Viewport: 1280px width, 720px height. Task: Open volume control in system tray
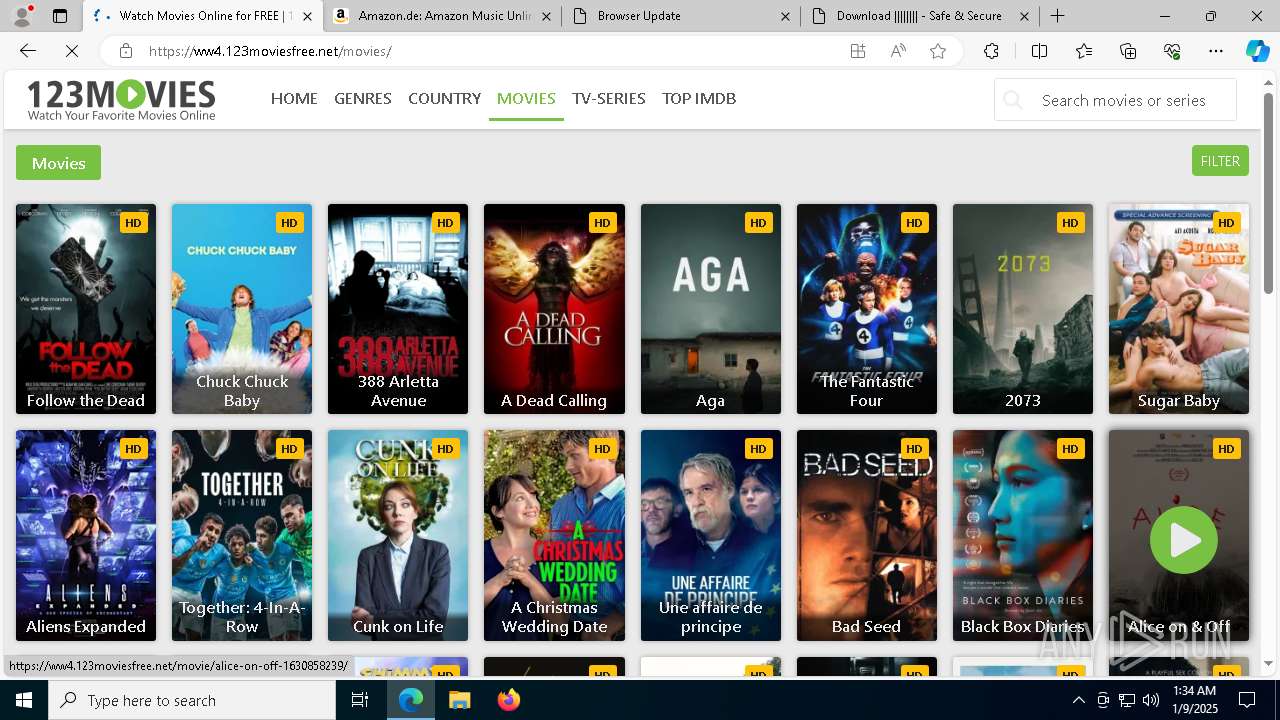(x=1151, y=700)
